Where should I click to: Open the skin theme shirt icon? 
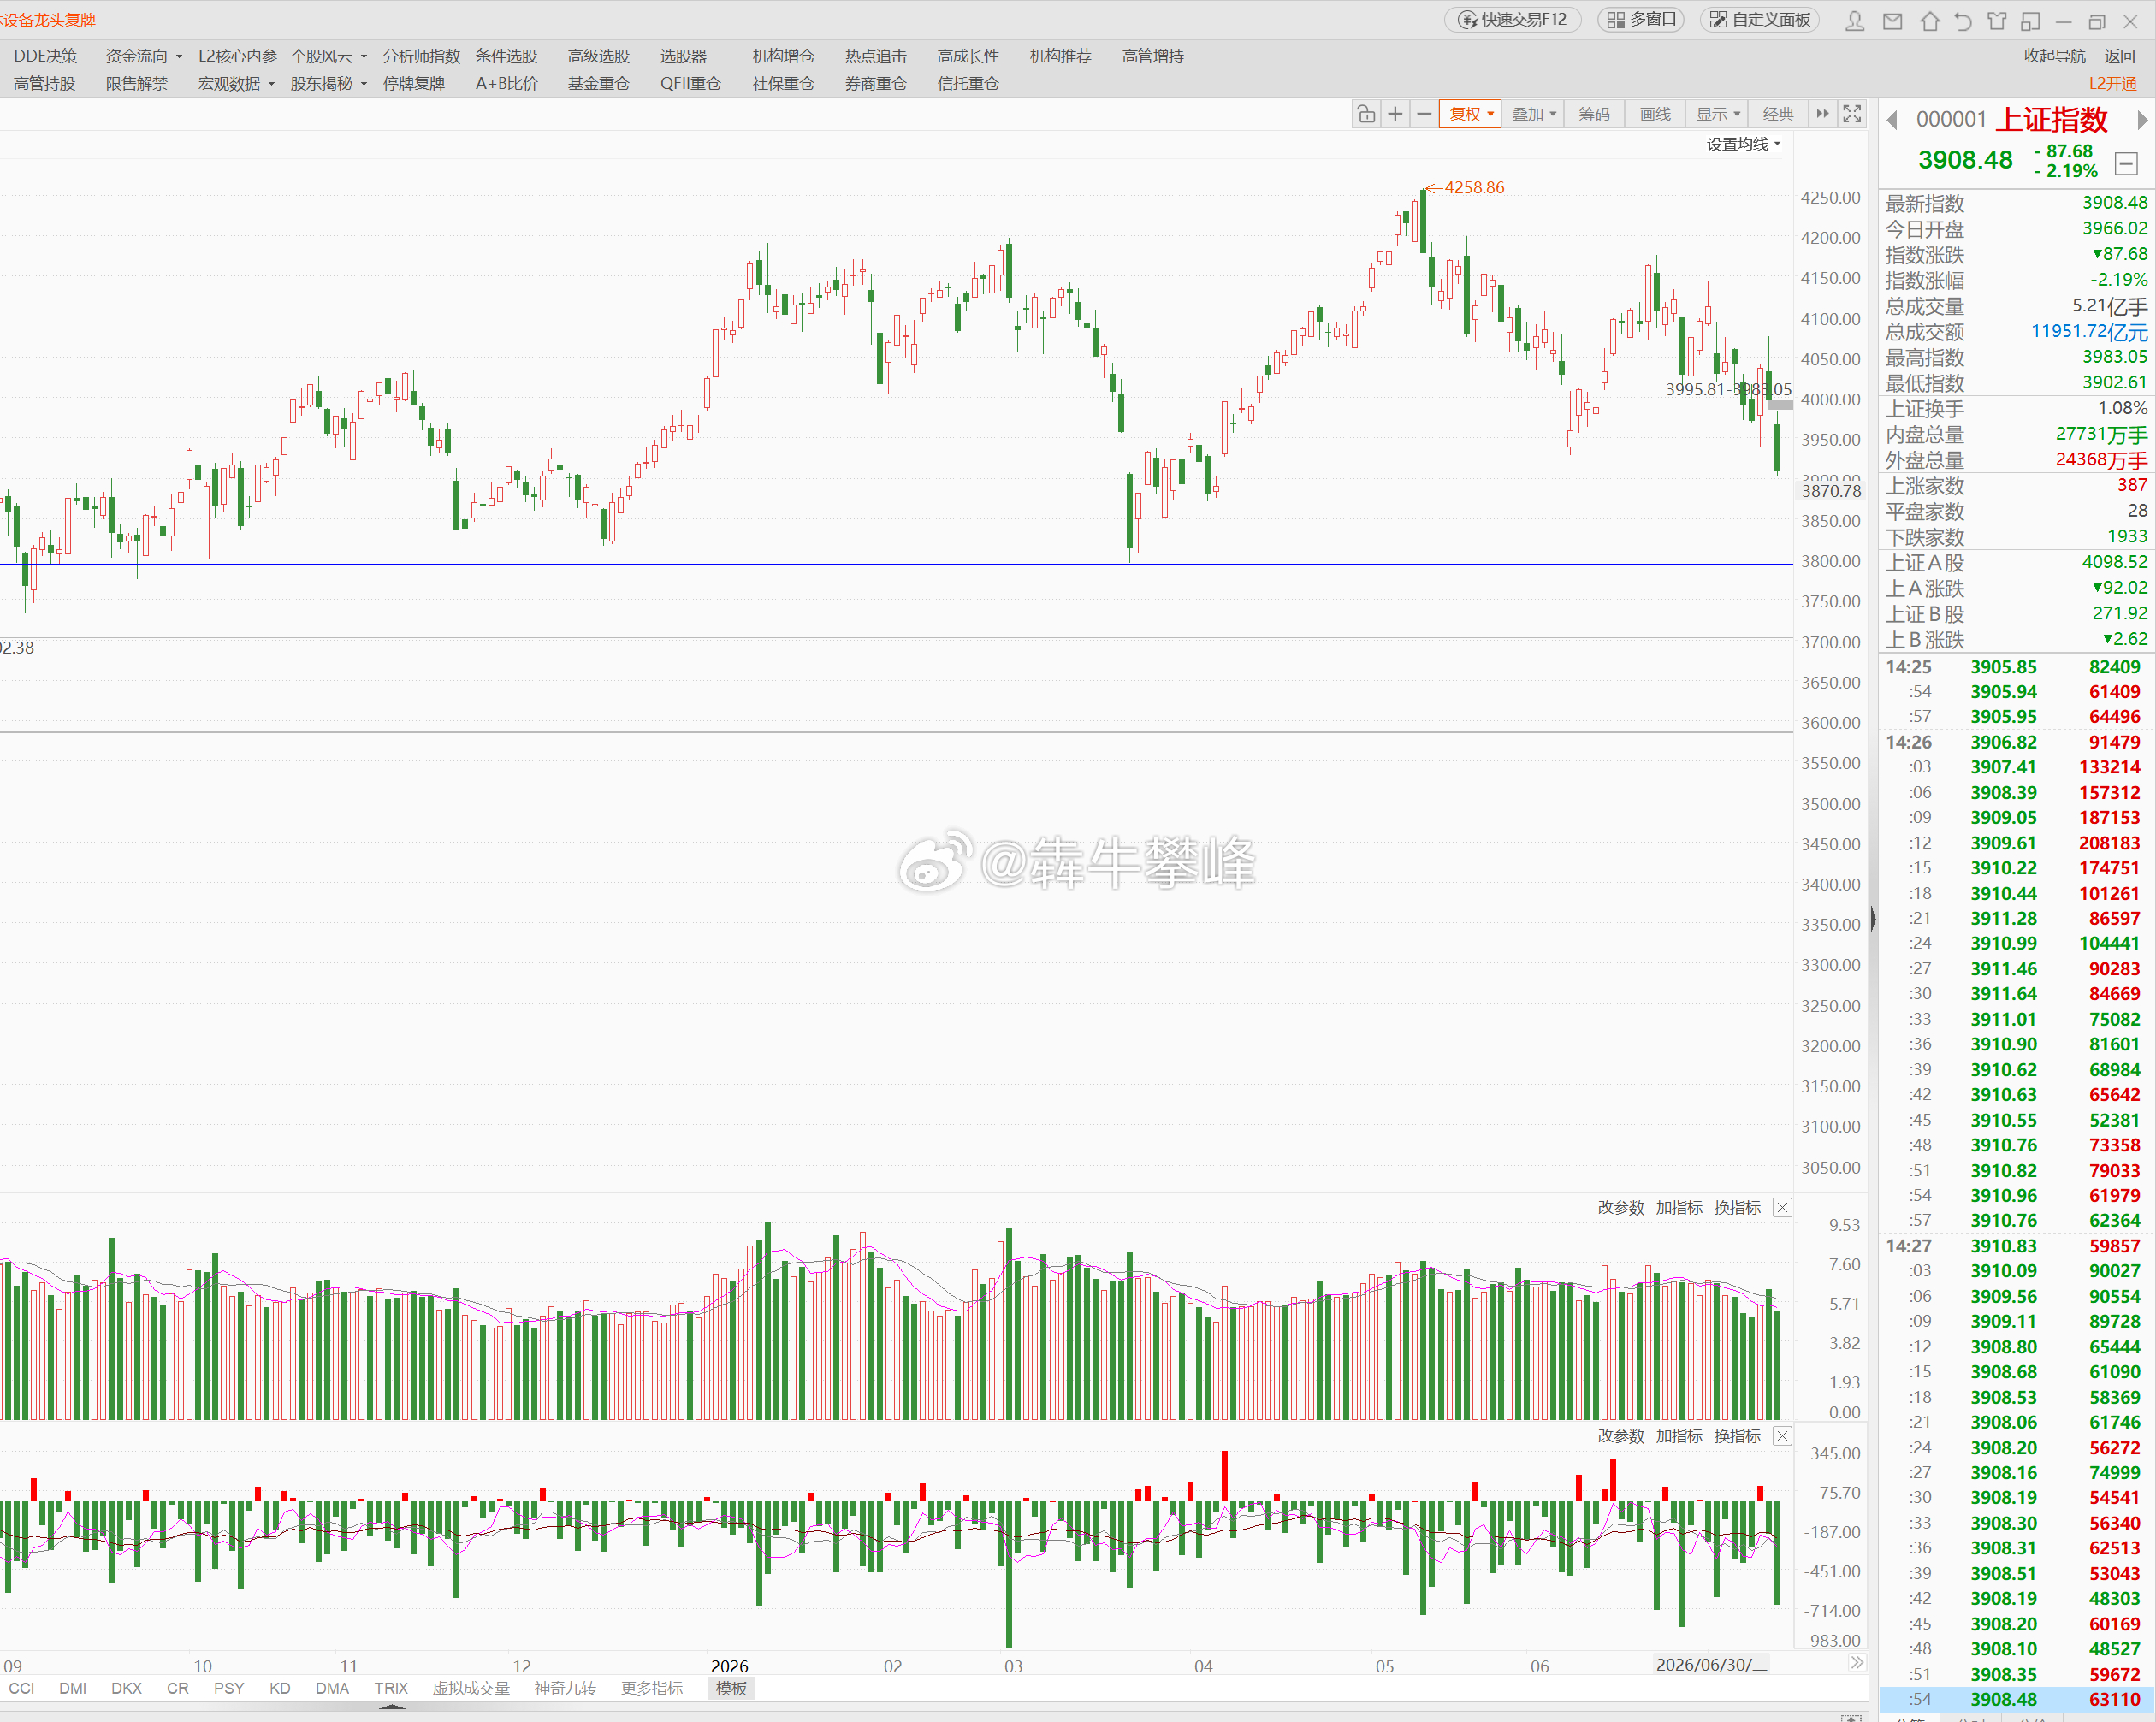coord(1997,20)
